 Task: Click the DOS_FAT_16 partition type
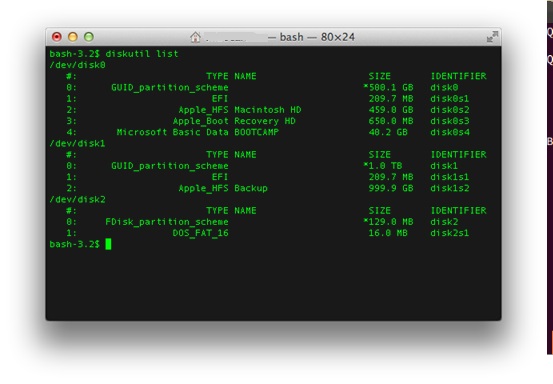tap(200, 233)
